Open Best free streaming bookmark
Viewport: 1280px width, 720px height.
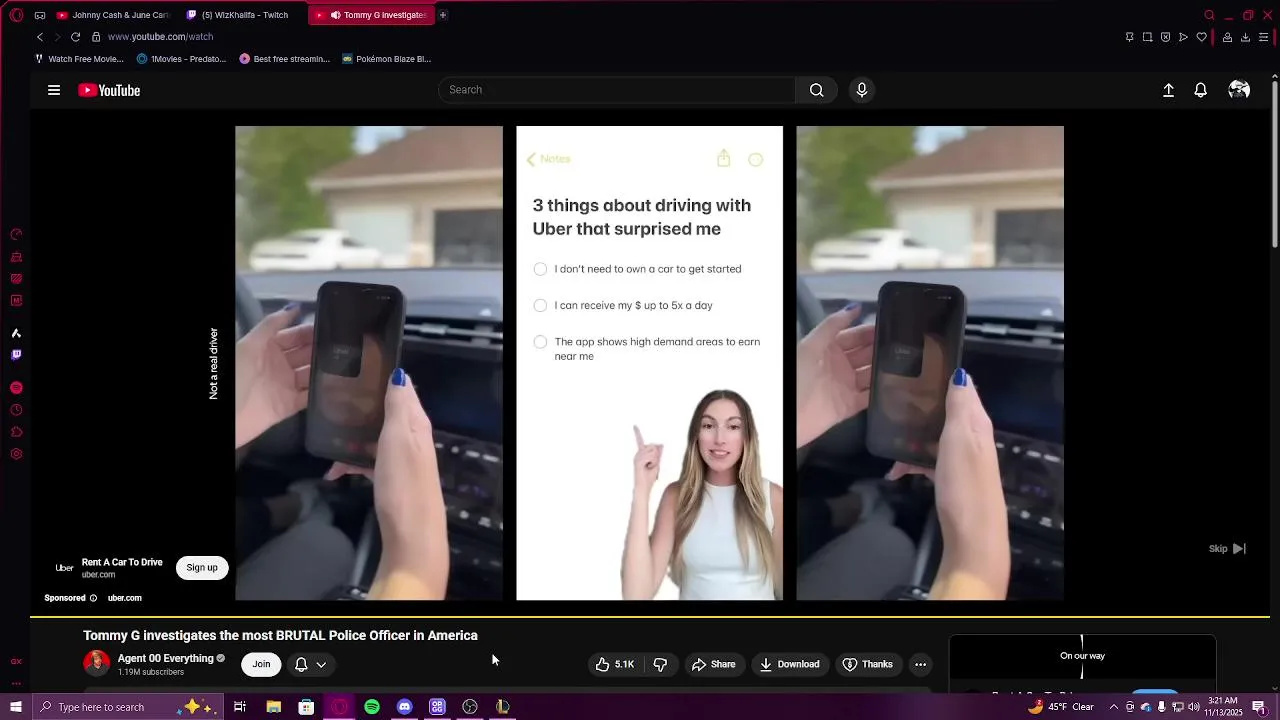[284, 59]
